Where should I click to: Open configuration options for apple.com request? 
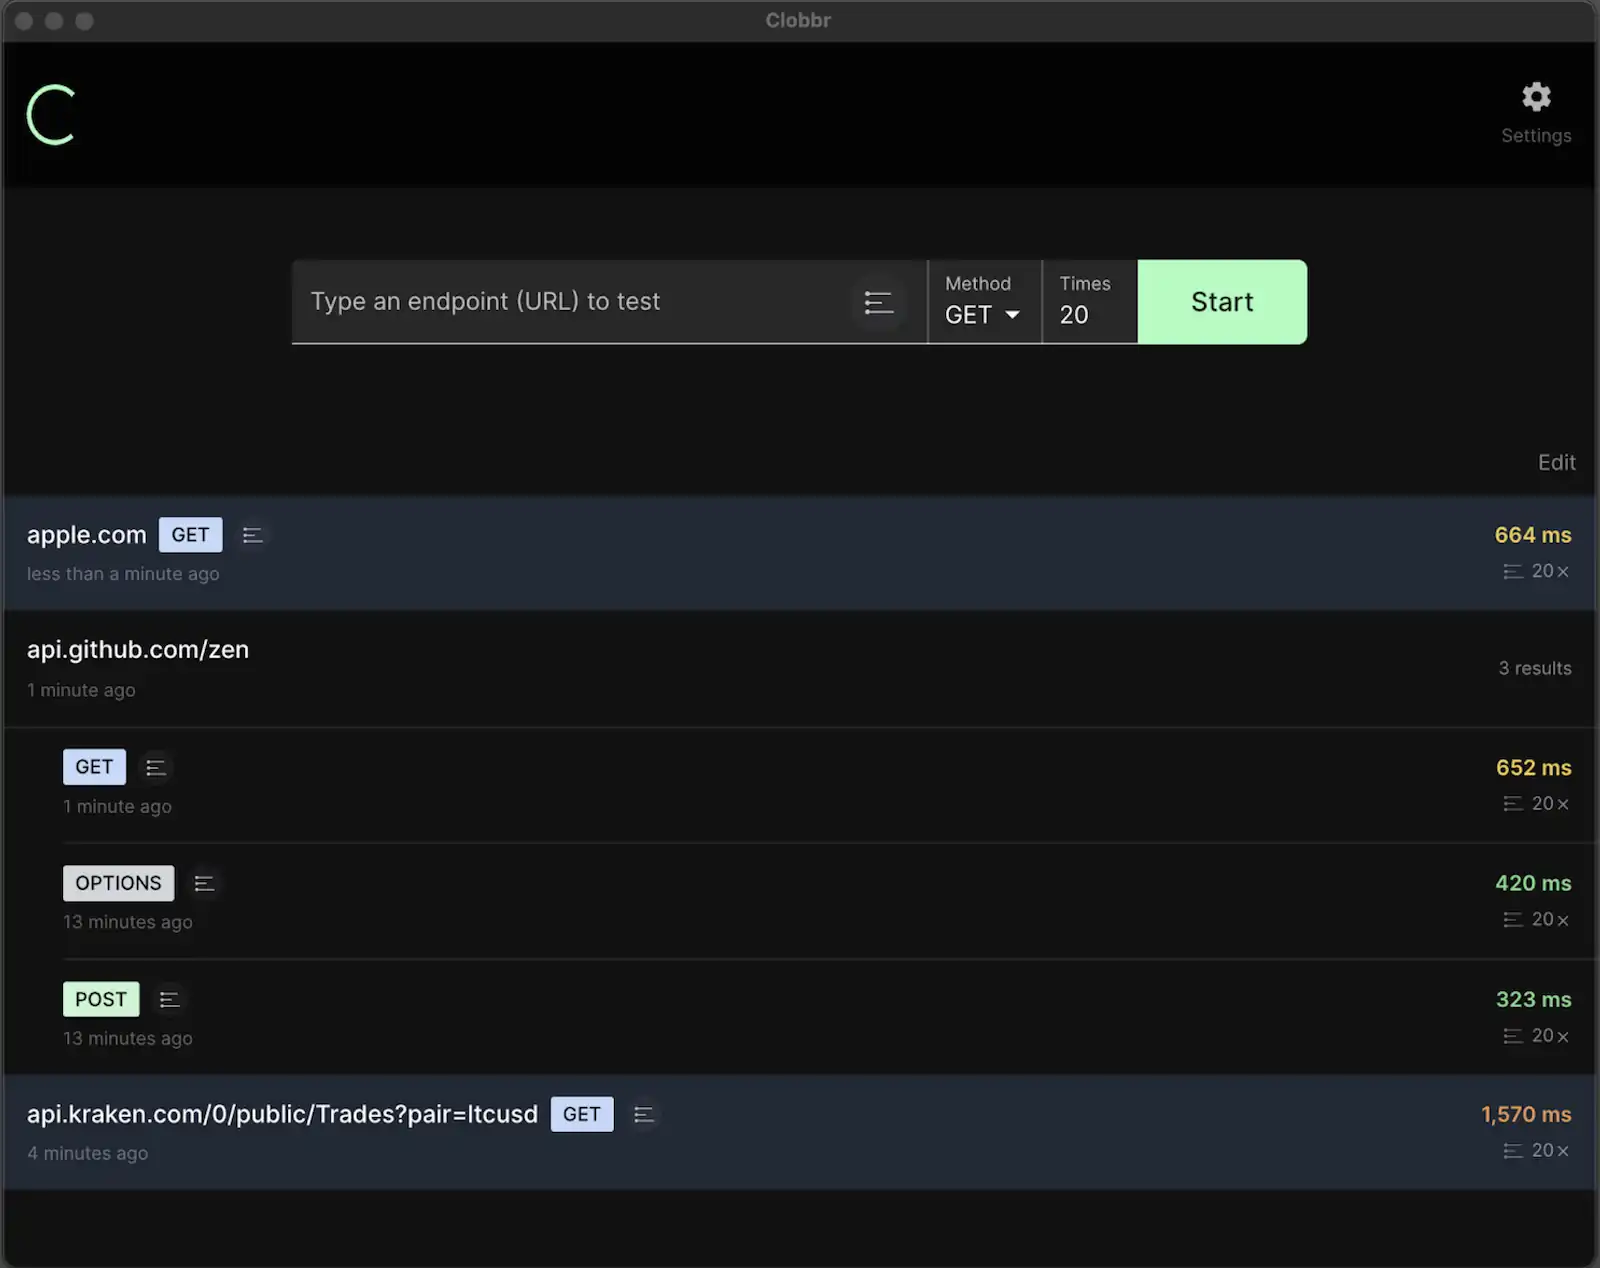pyautogui.click(x=253, y=535)
